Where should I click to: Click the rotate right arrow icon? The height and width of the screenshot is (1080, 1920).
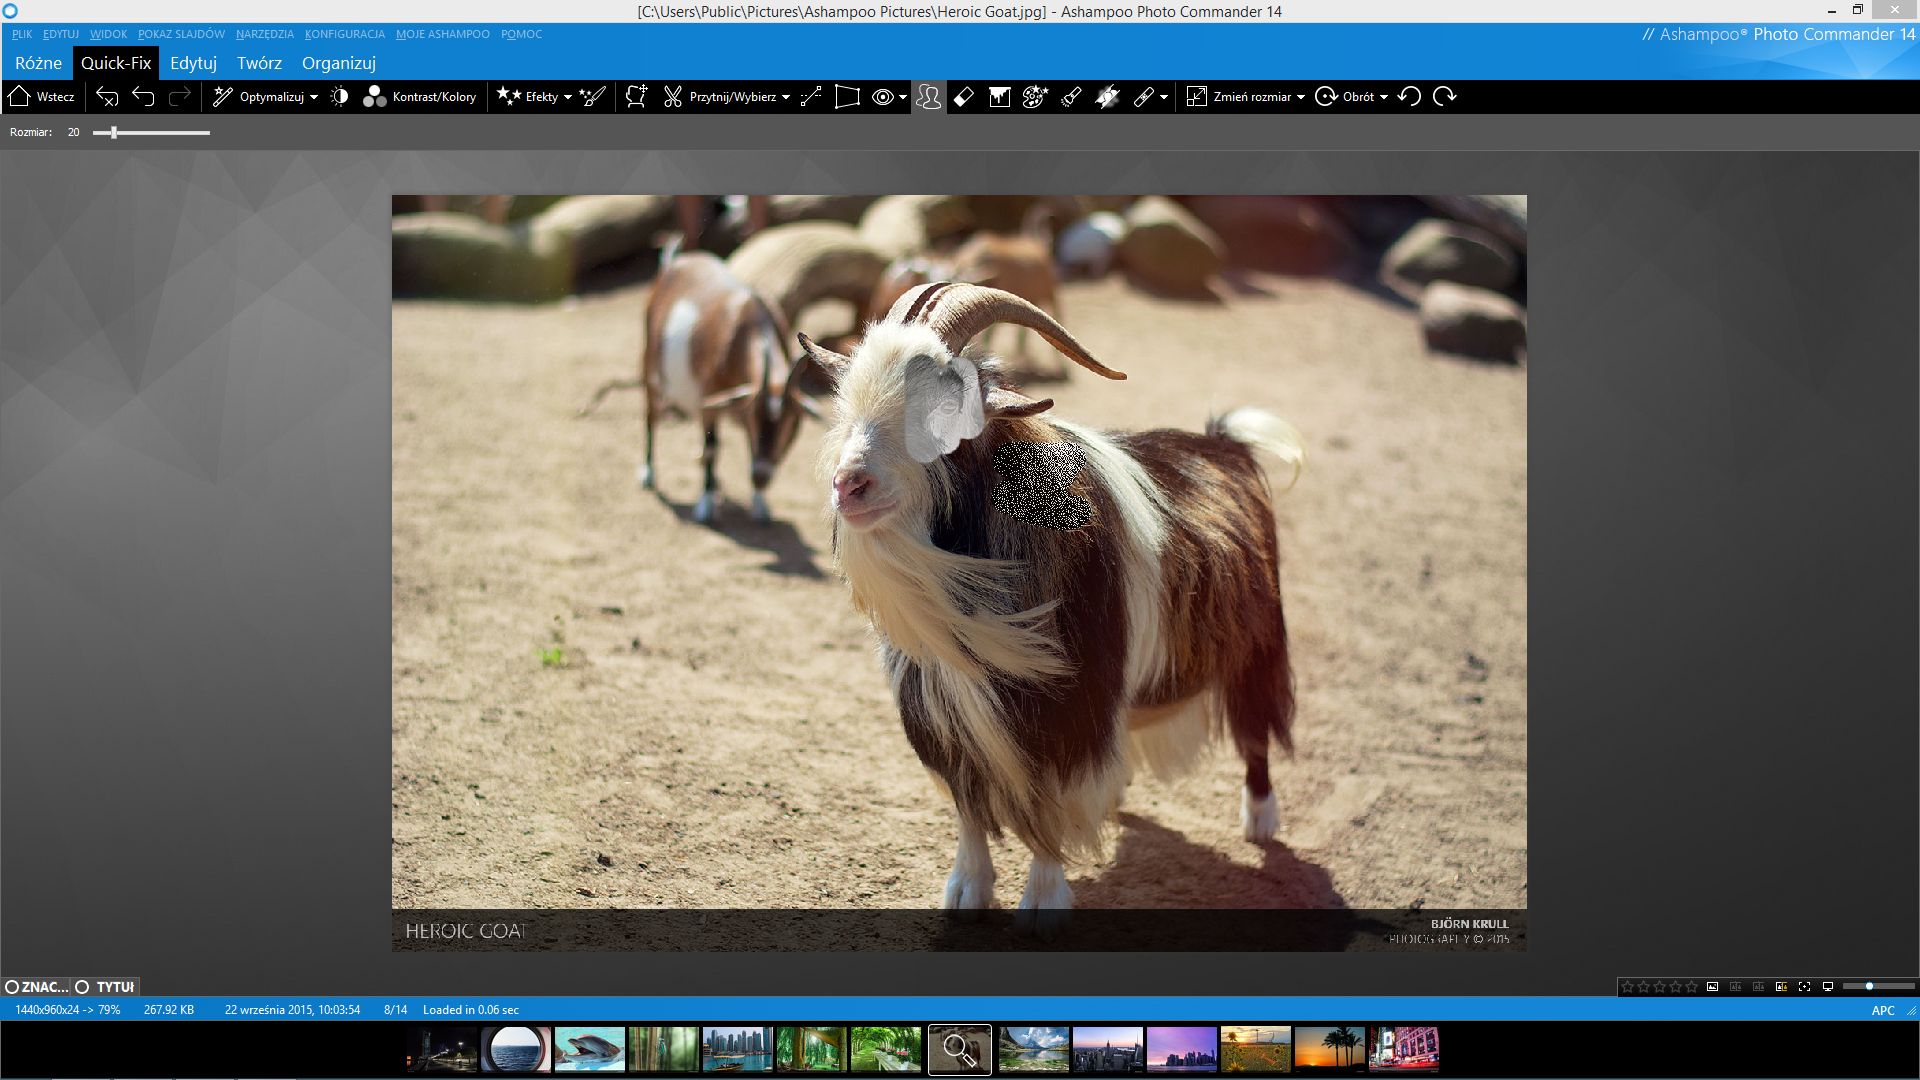[x=1444, y=97]
